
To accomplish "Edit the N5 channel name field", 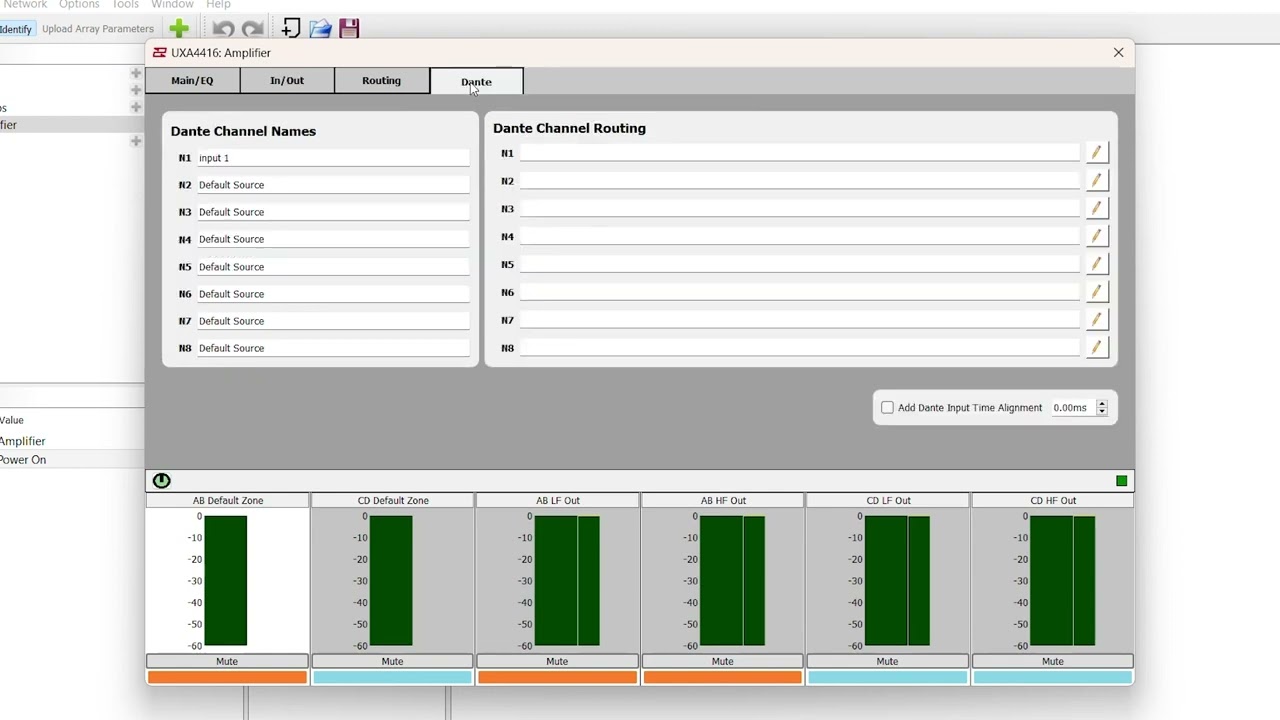I will pos(333,267).
